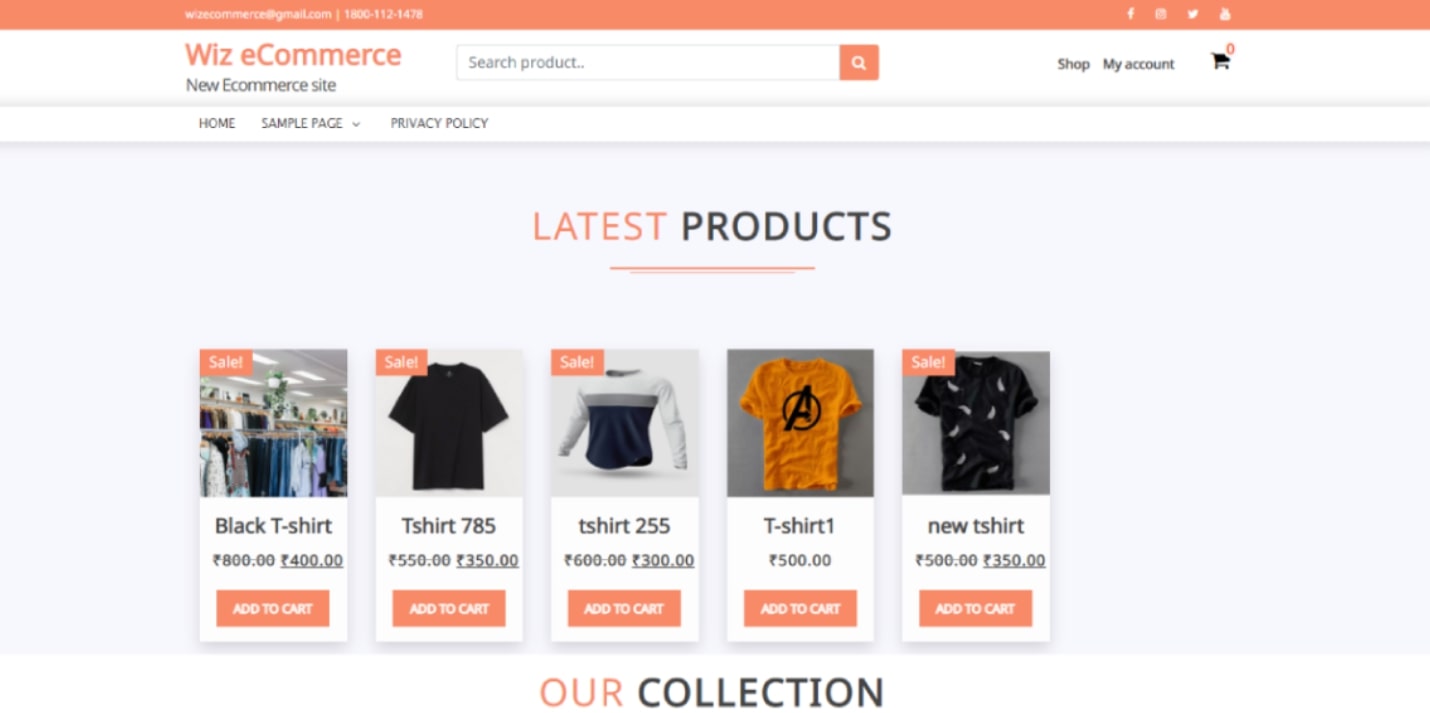Open the shopping cart icon
Viewport: 1430px width, 713px height.
[x=1220, y=61]
